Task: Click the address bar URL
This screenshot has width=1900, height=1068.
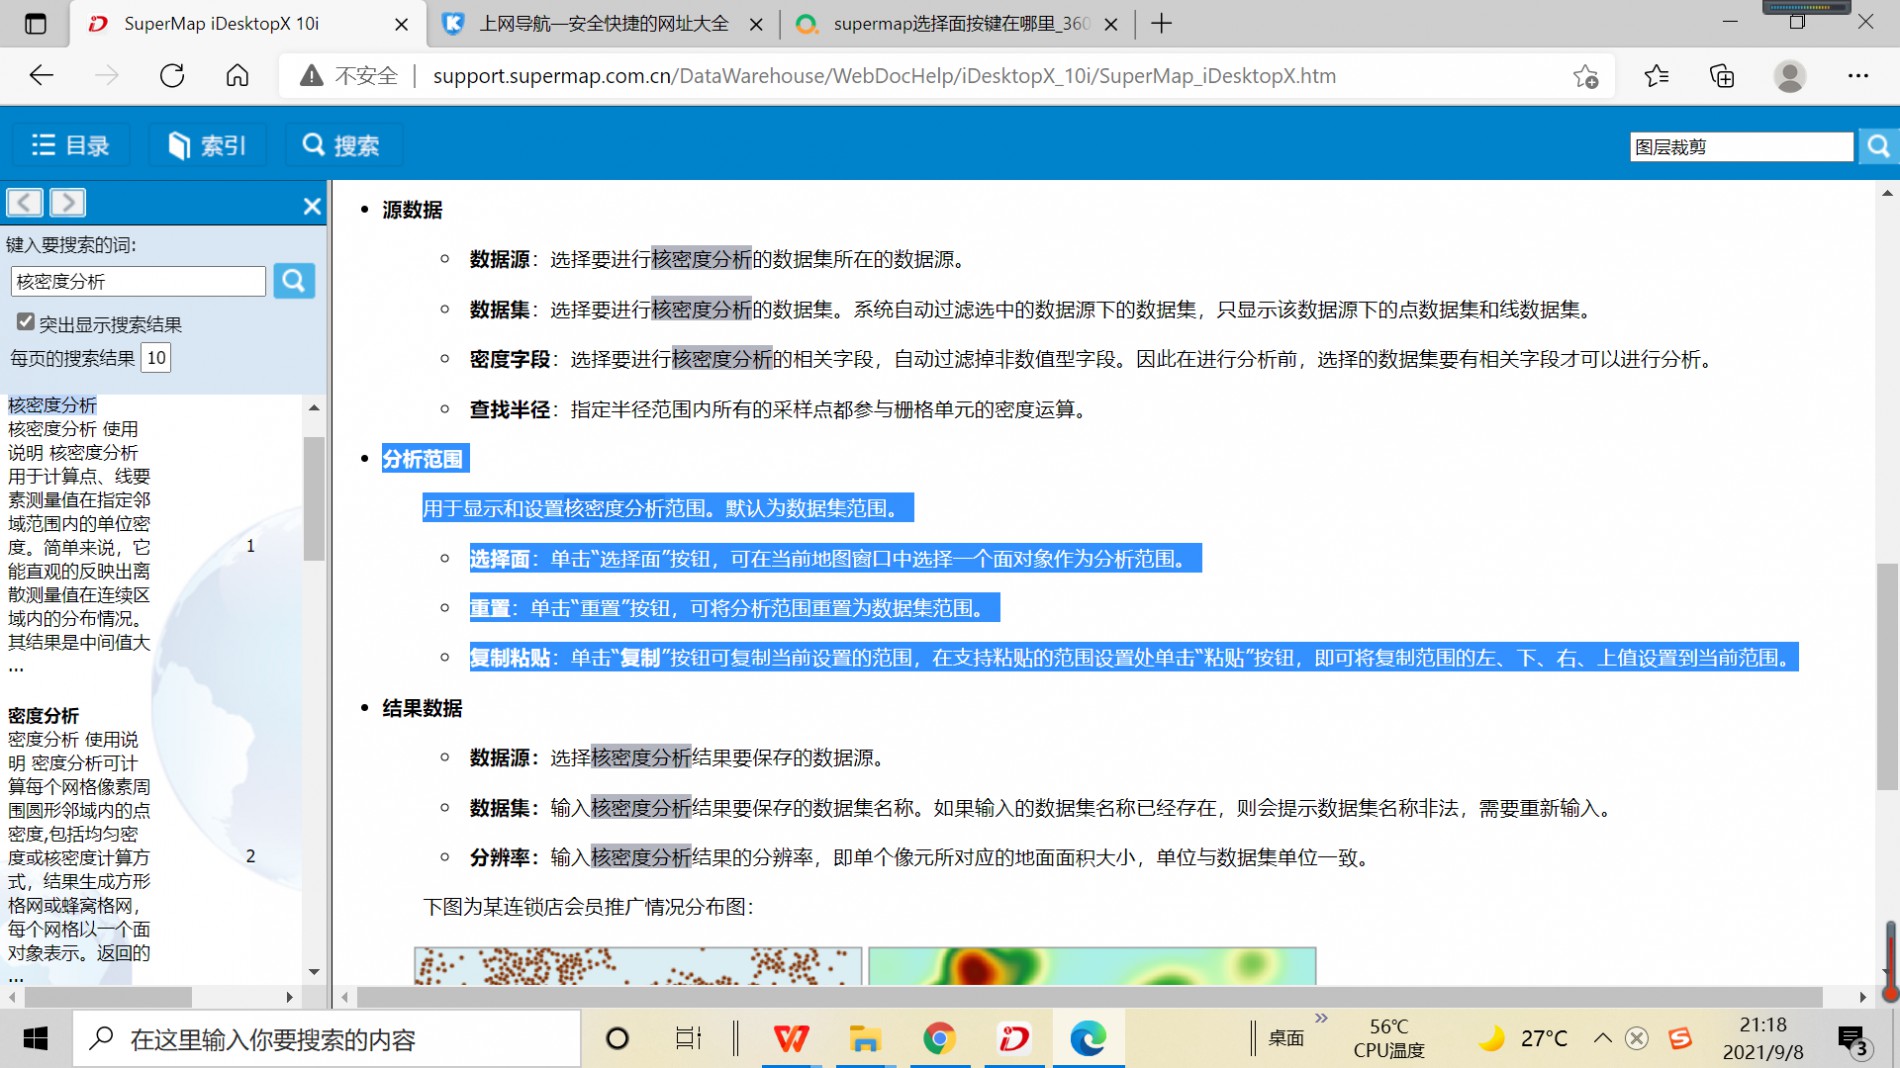Action: [x=884, y=76]
